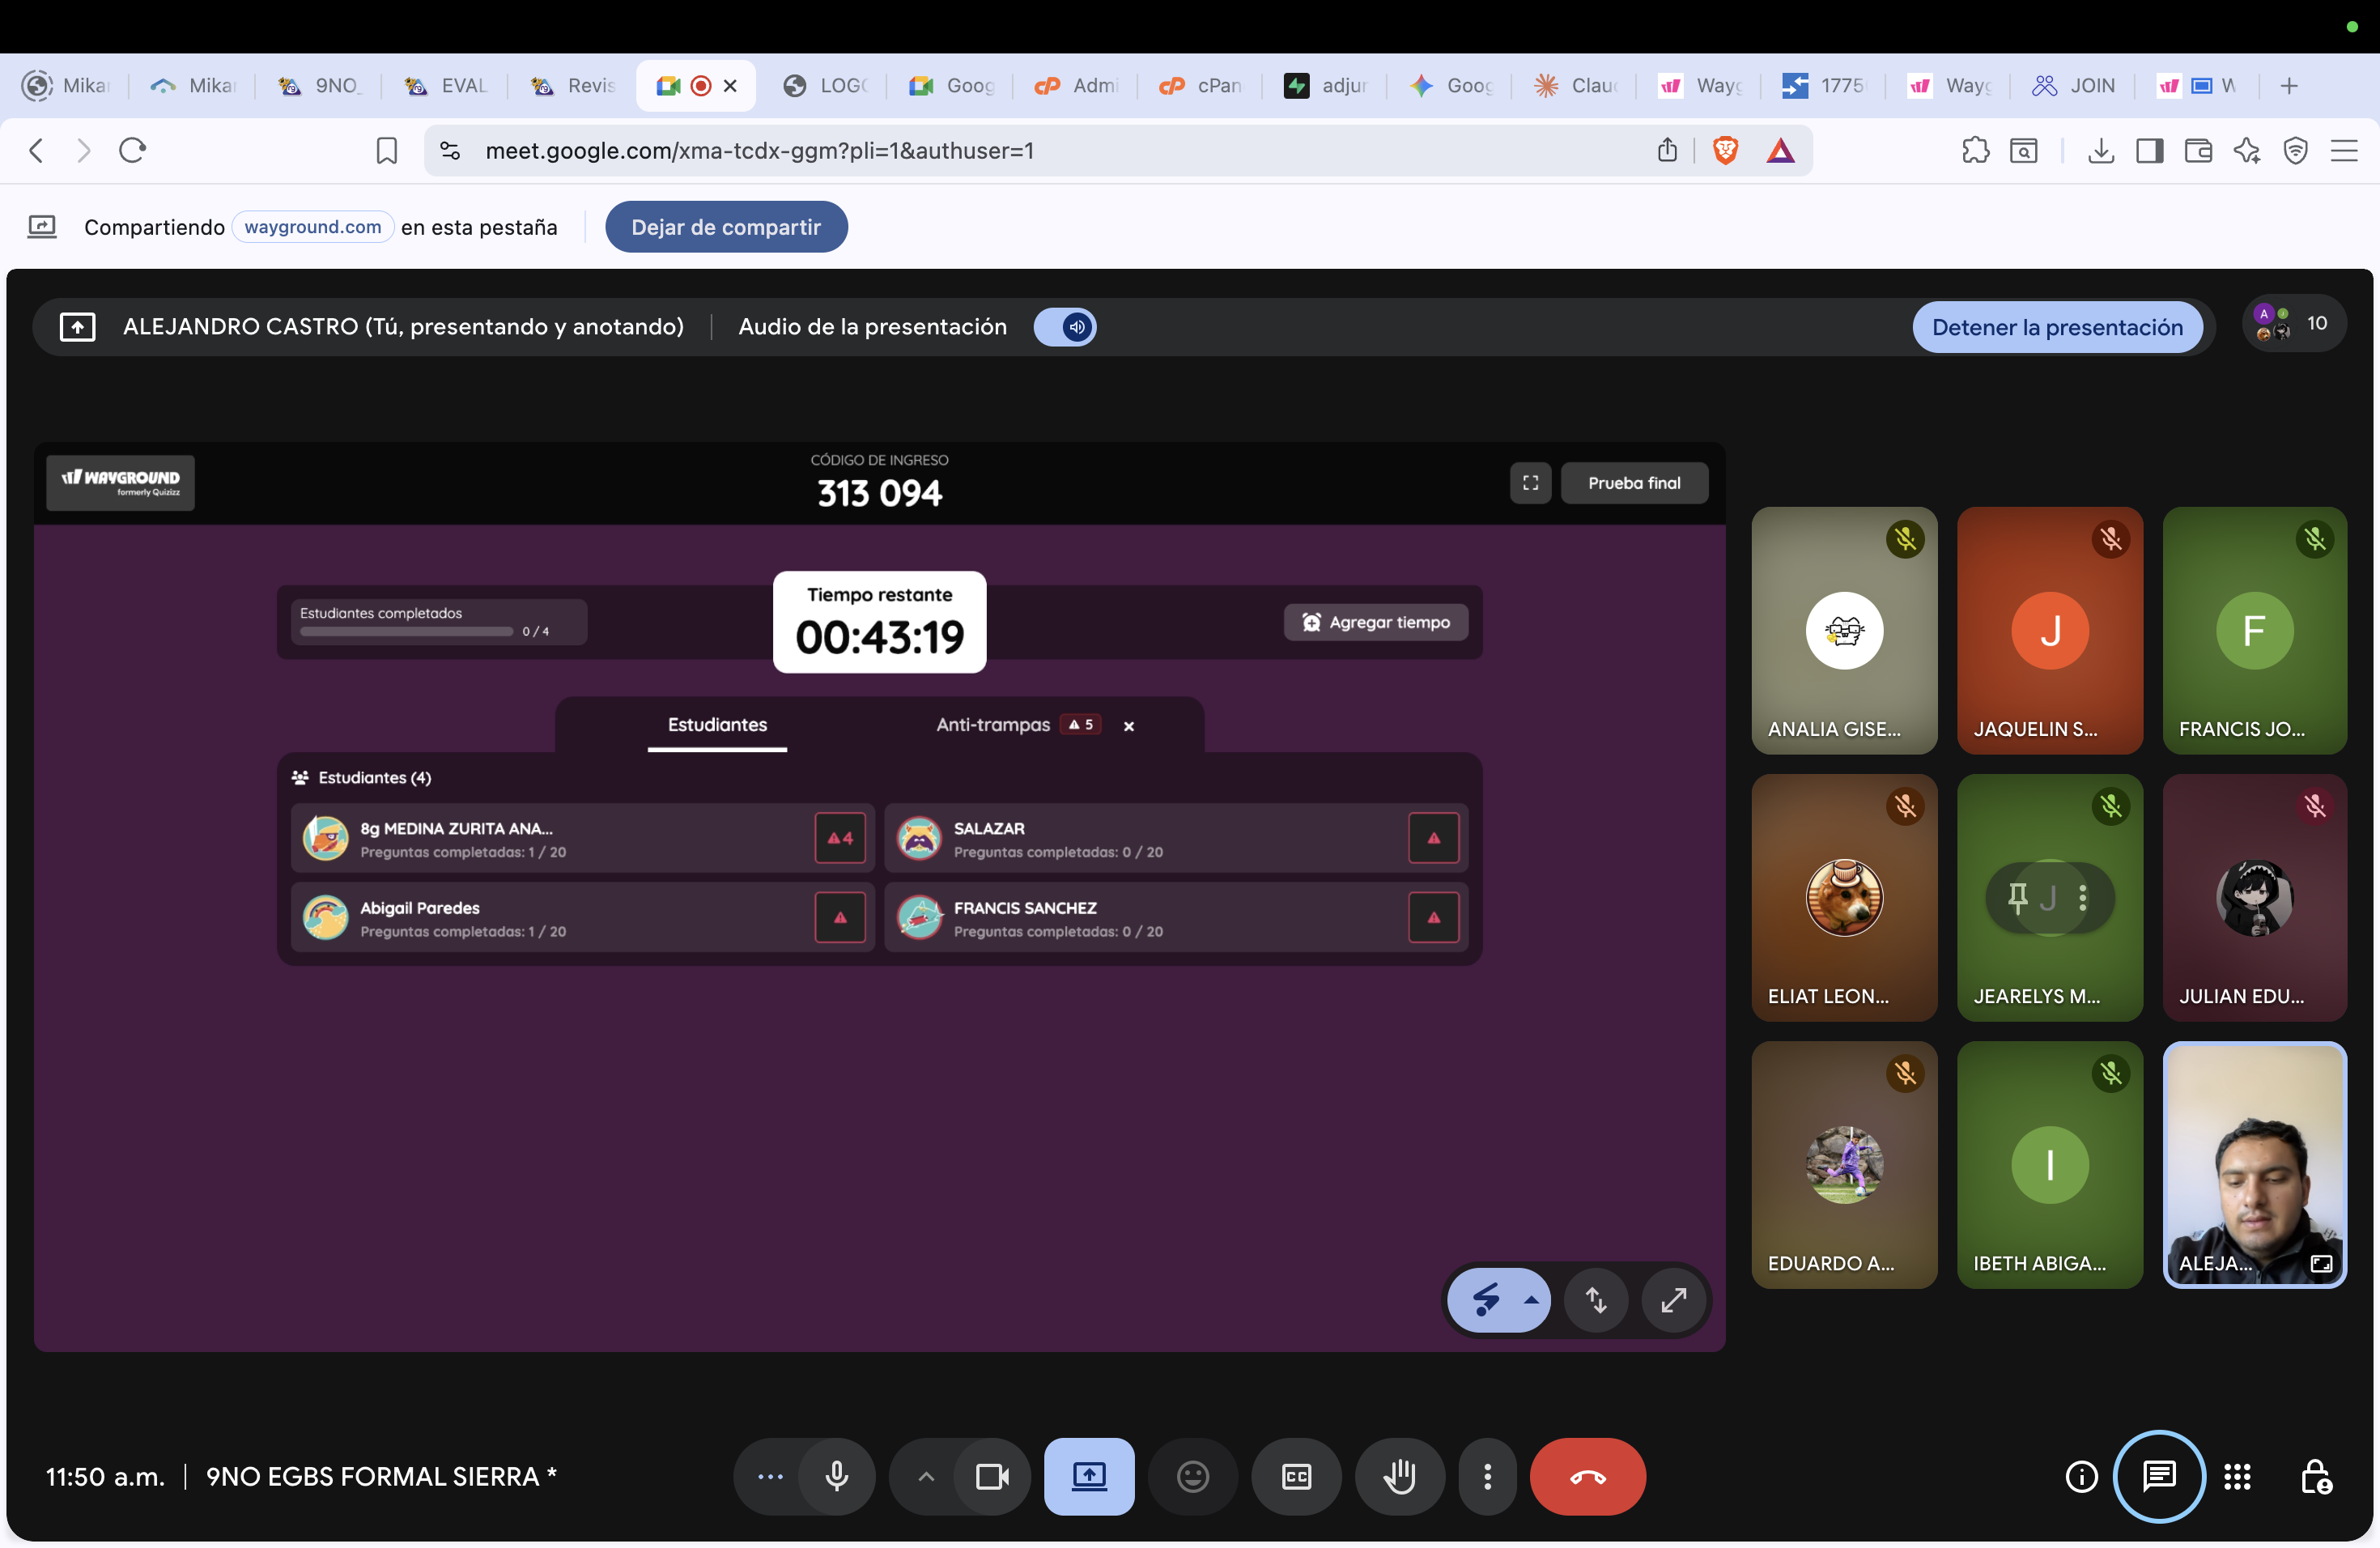The height and width of the screenshot is (1548, 2380).
Task: Click the red hang up call button
Action: point(1587,1476)
